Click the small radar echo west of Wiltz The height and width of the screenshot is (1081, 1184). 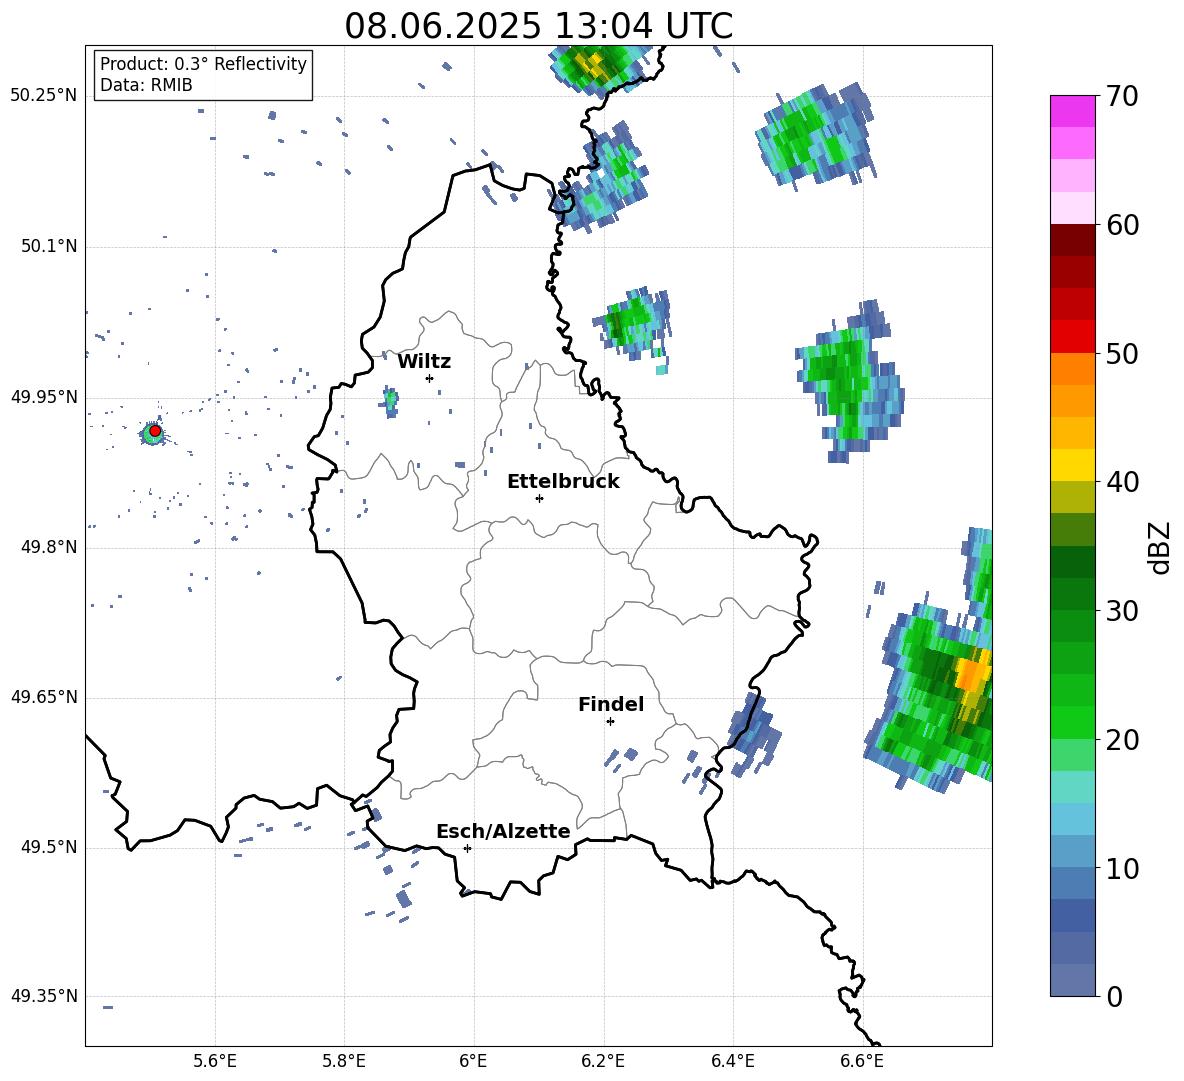coord(390,402)
